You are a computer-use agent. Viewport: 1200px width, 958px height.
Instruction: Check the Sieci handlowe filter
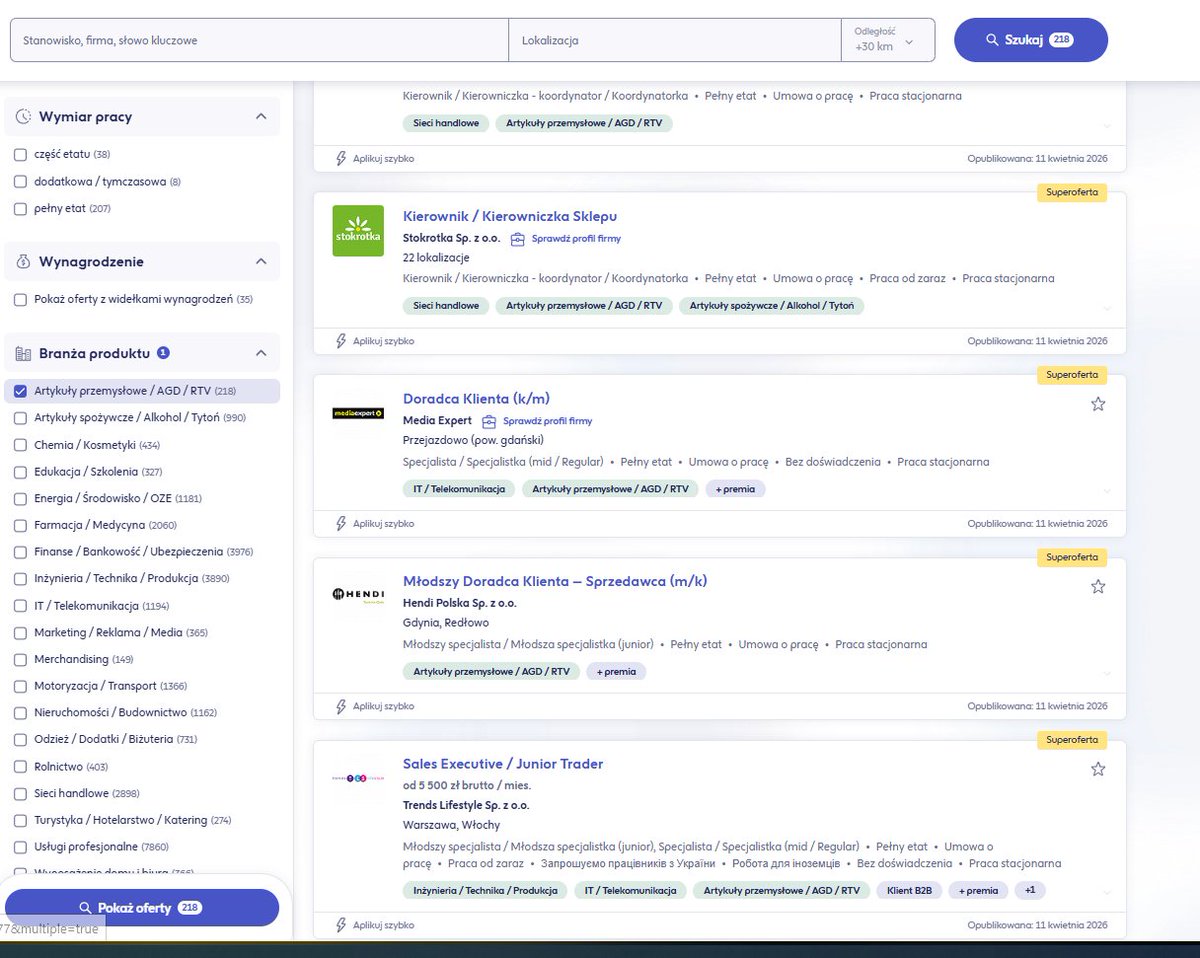click(x=20, y=793)
